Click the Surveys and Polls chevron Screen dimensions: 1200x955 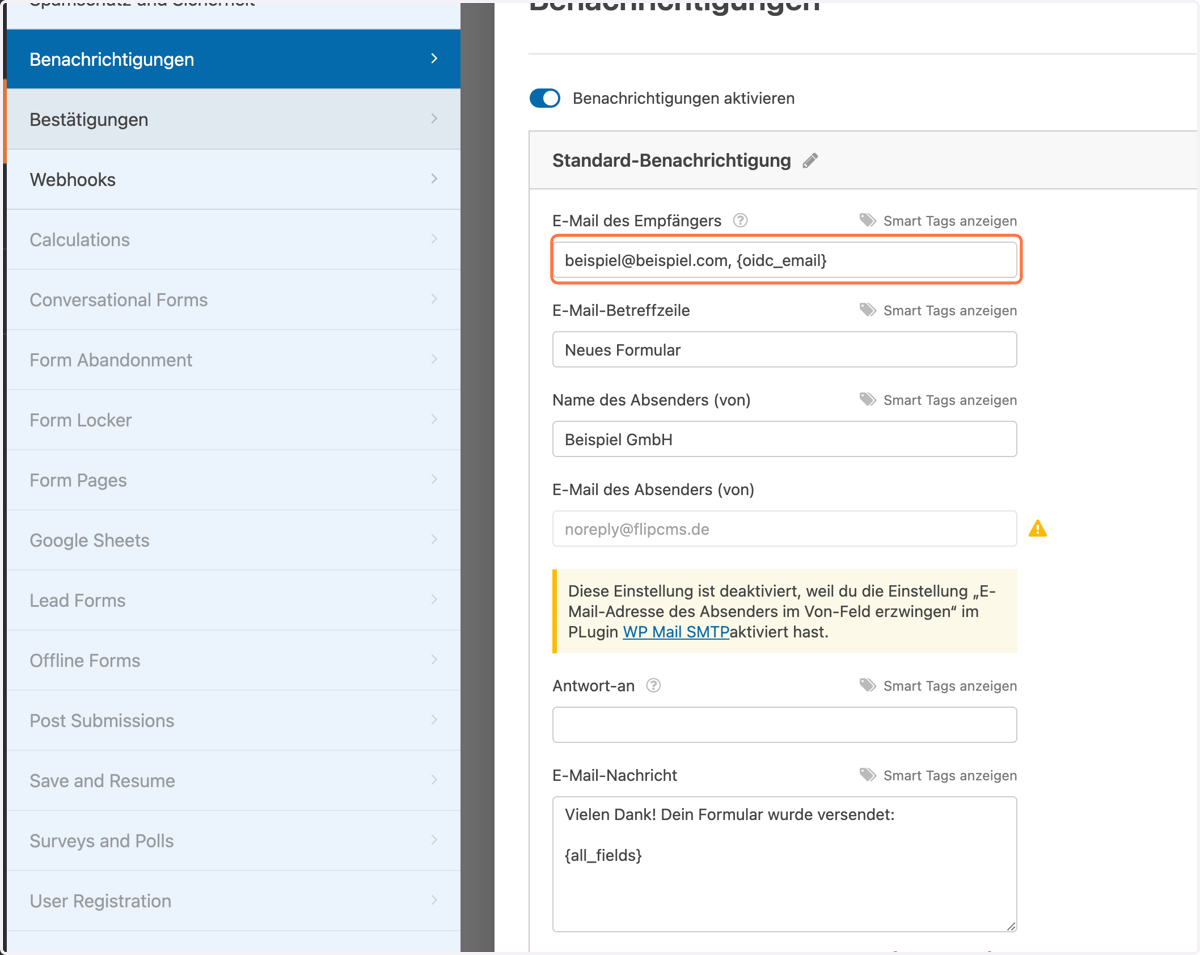pyautogui.click(x=434, y=840)
